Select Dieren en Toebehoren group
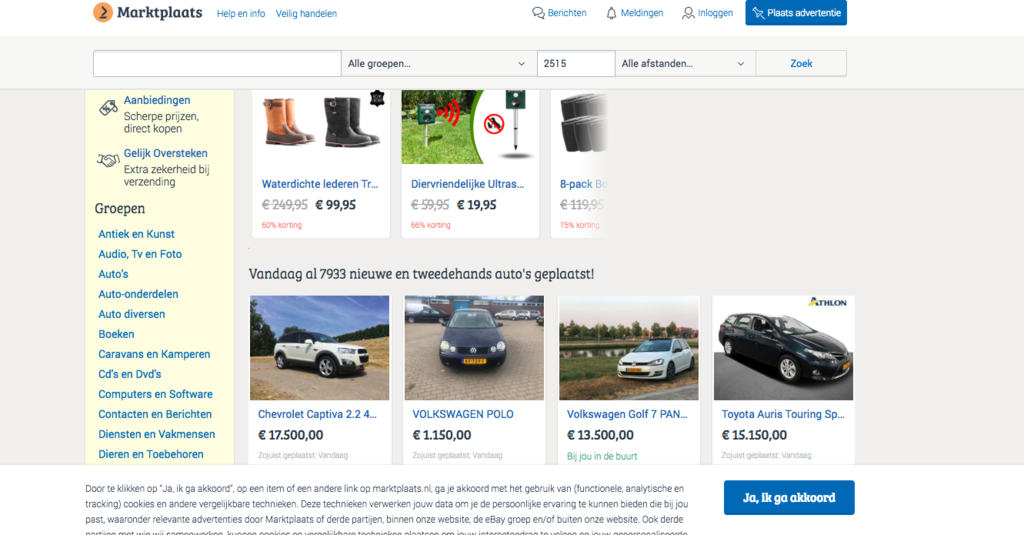This screenshot has width=1024, height=535. 151,454
